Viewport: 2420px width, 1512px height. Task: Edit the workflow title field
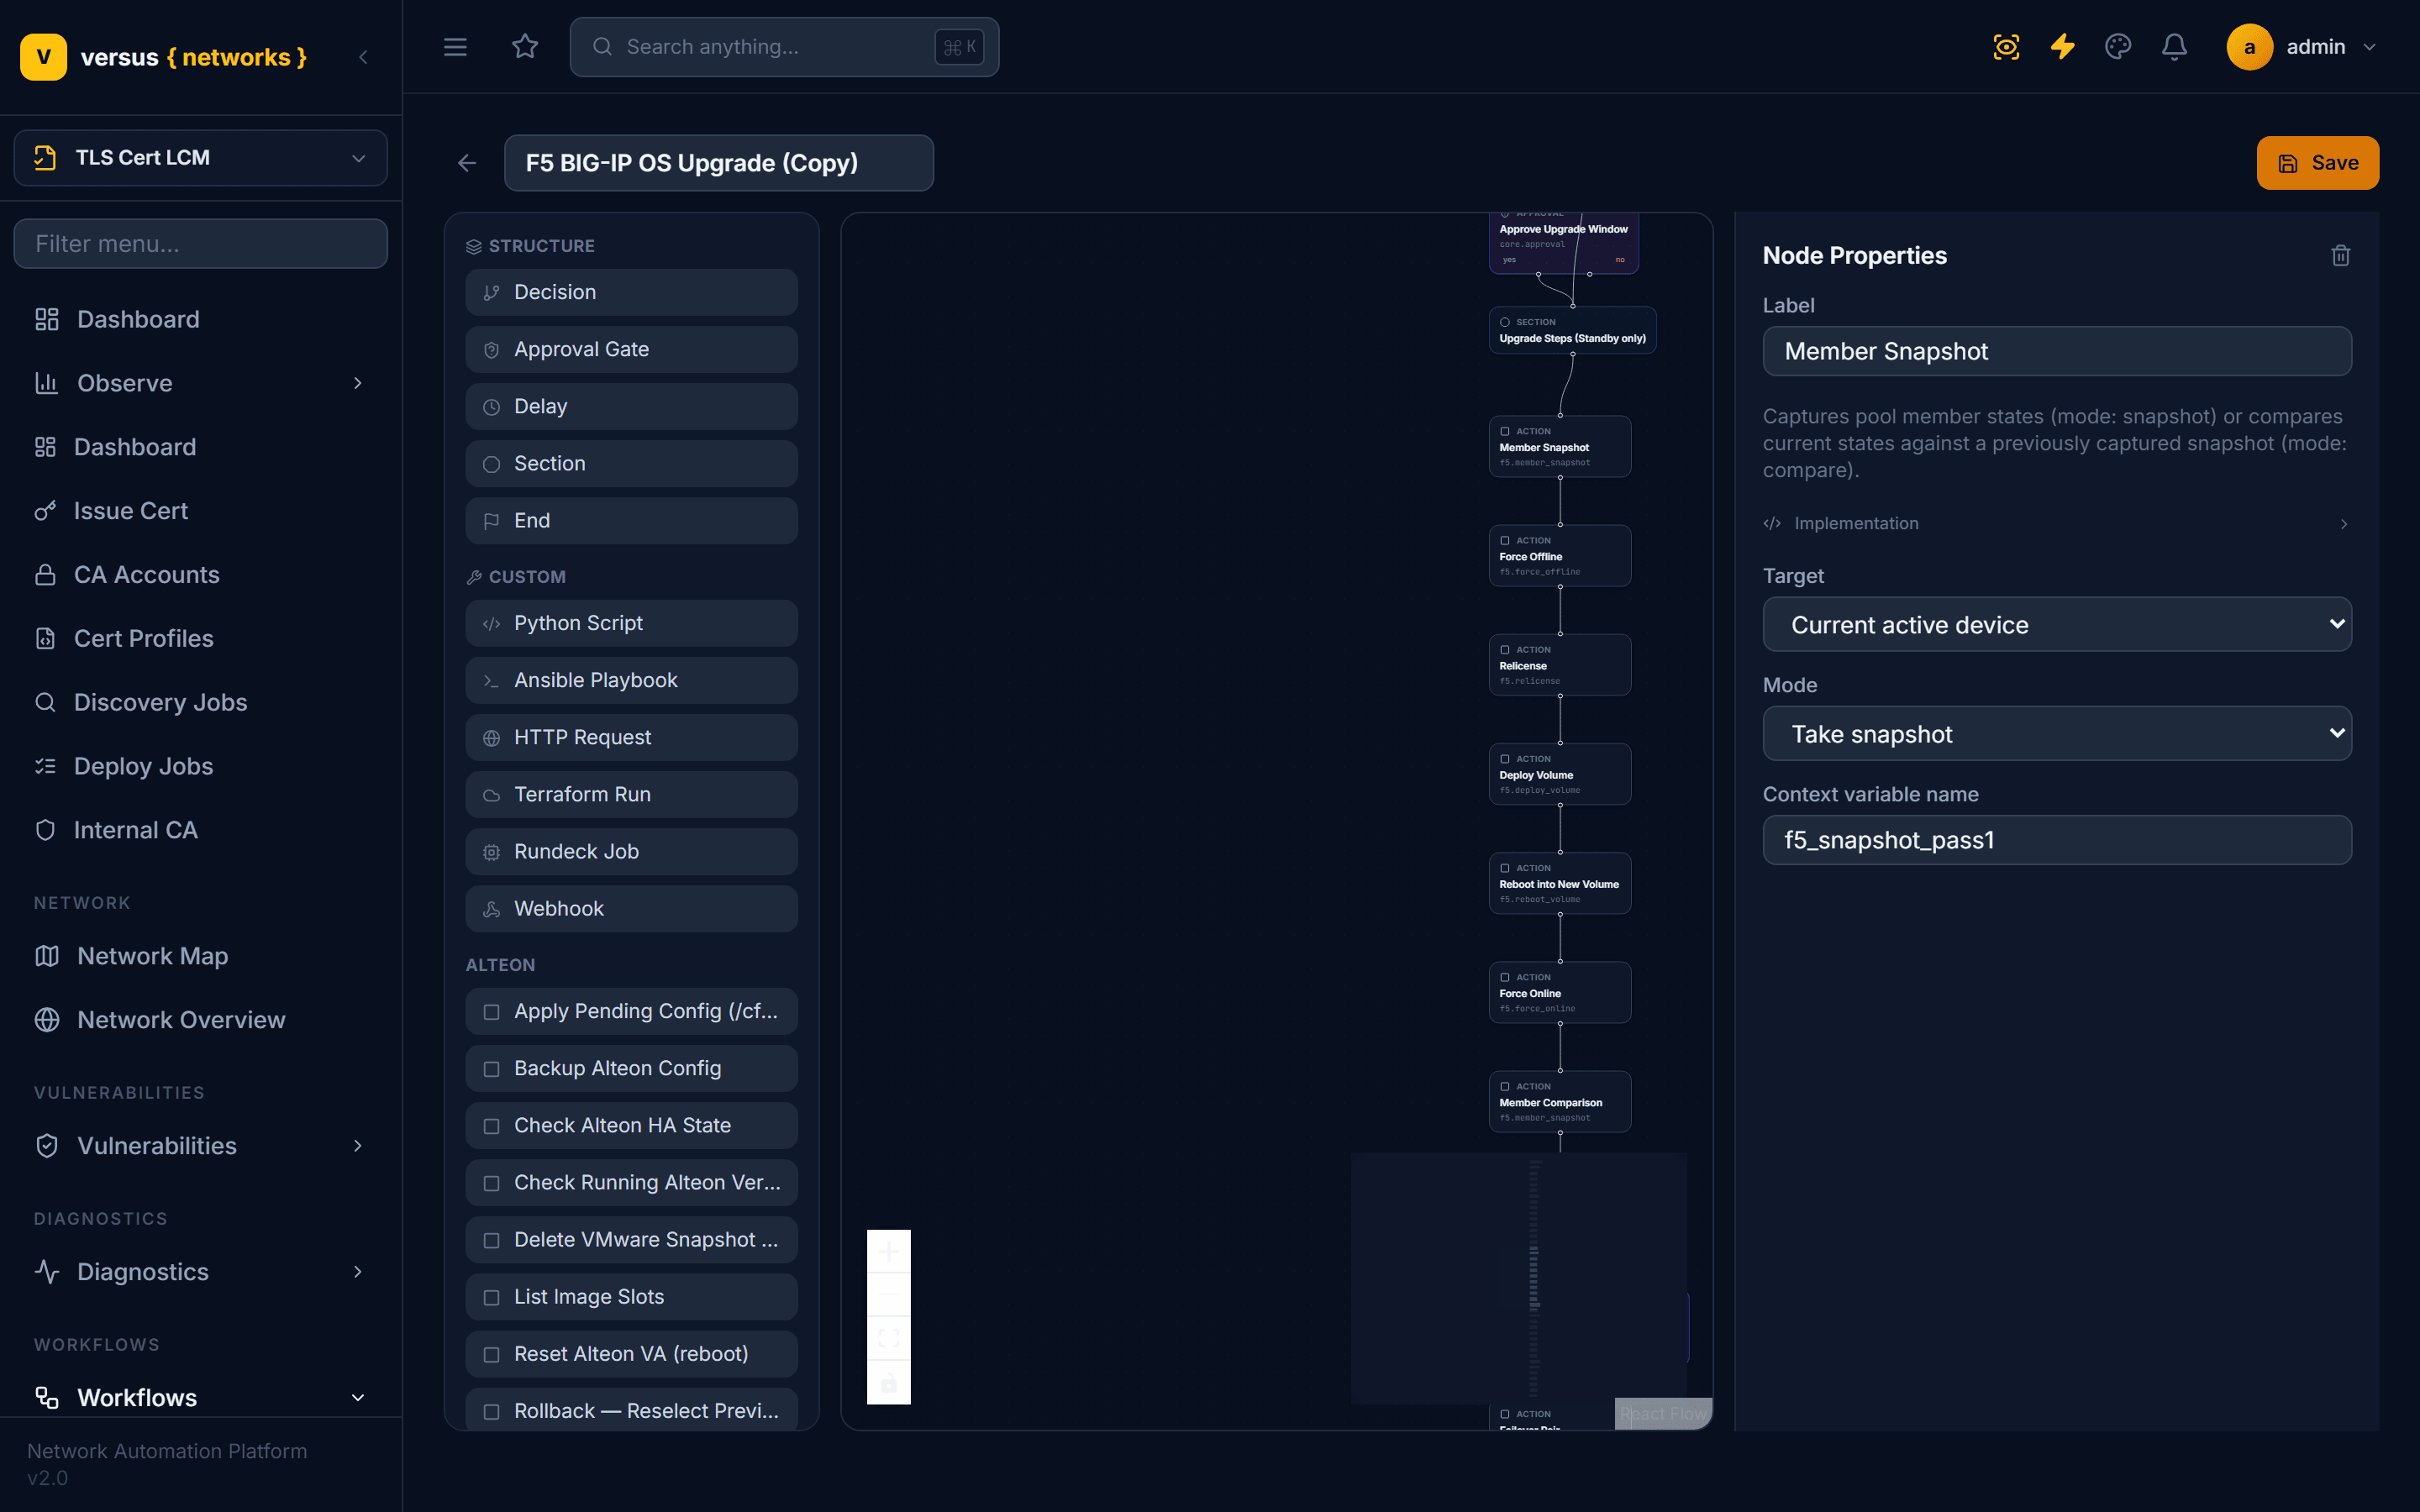718,163
